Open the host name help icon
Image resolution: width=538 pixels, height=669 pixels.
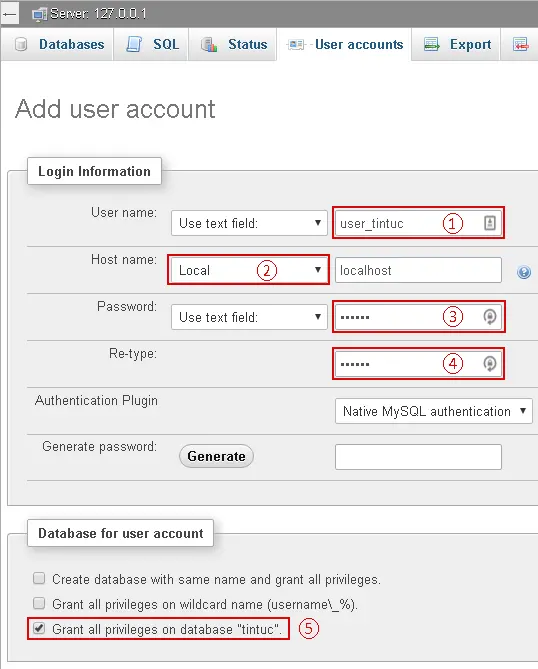coord(524,272)
